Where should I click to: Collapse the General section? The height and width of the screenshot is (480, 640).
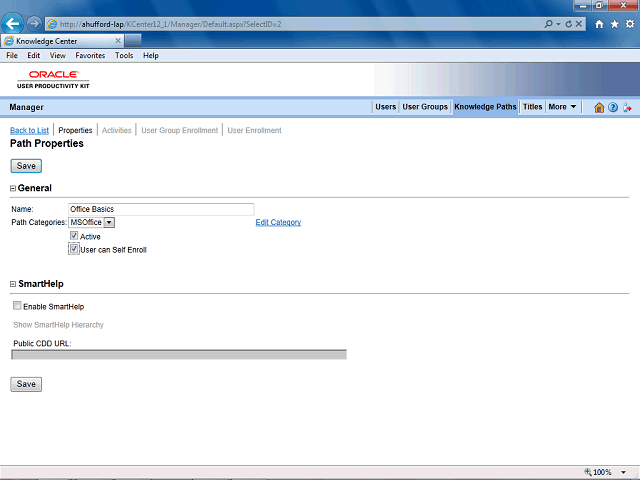13,188
